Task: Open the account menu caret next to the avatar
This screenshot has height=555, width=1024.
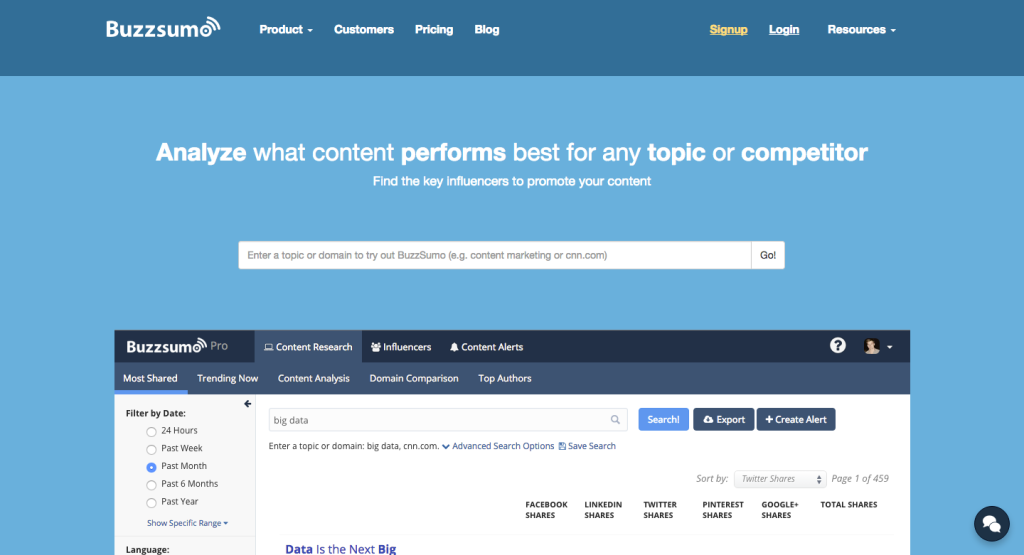Action: click(889, 347)
